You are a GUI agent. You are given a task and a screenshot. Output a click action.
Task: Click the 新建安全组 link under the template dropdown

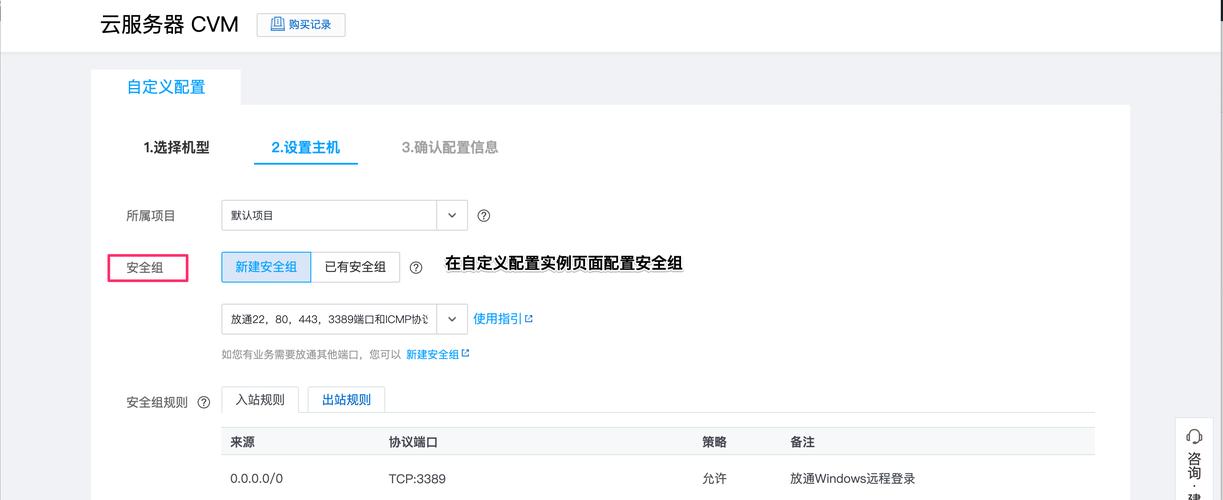(437, 354)
